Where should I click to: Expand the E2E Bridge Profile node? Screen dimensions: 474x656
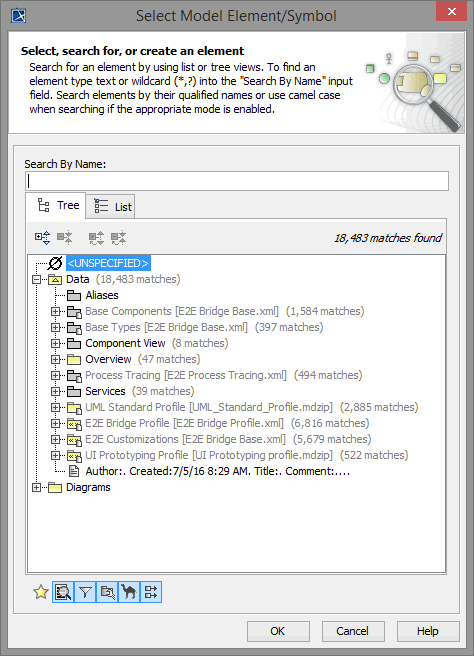click(55, 423)
